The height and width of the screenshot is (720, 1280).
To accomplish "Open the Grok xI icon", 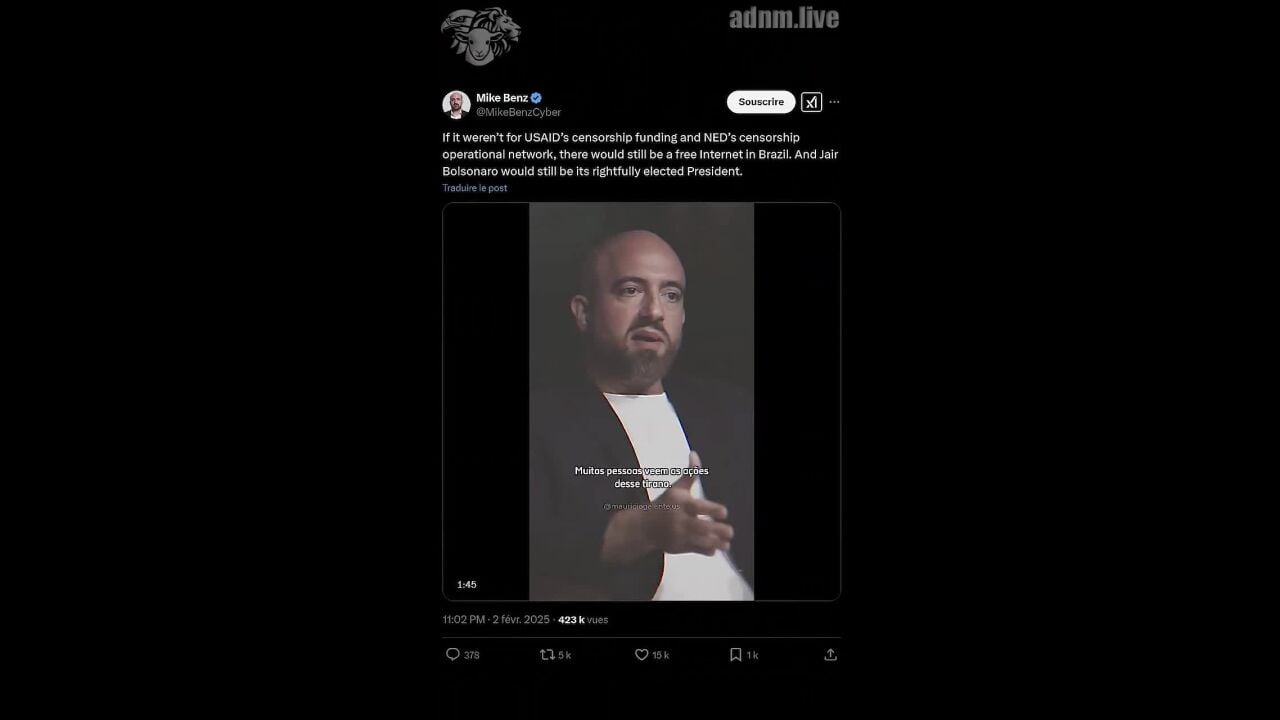I will point(811,102).
